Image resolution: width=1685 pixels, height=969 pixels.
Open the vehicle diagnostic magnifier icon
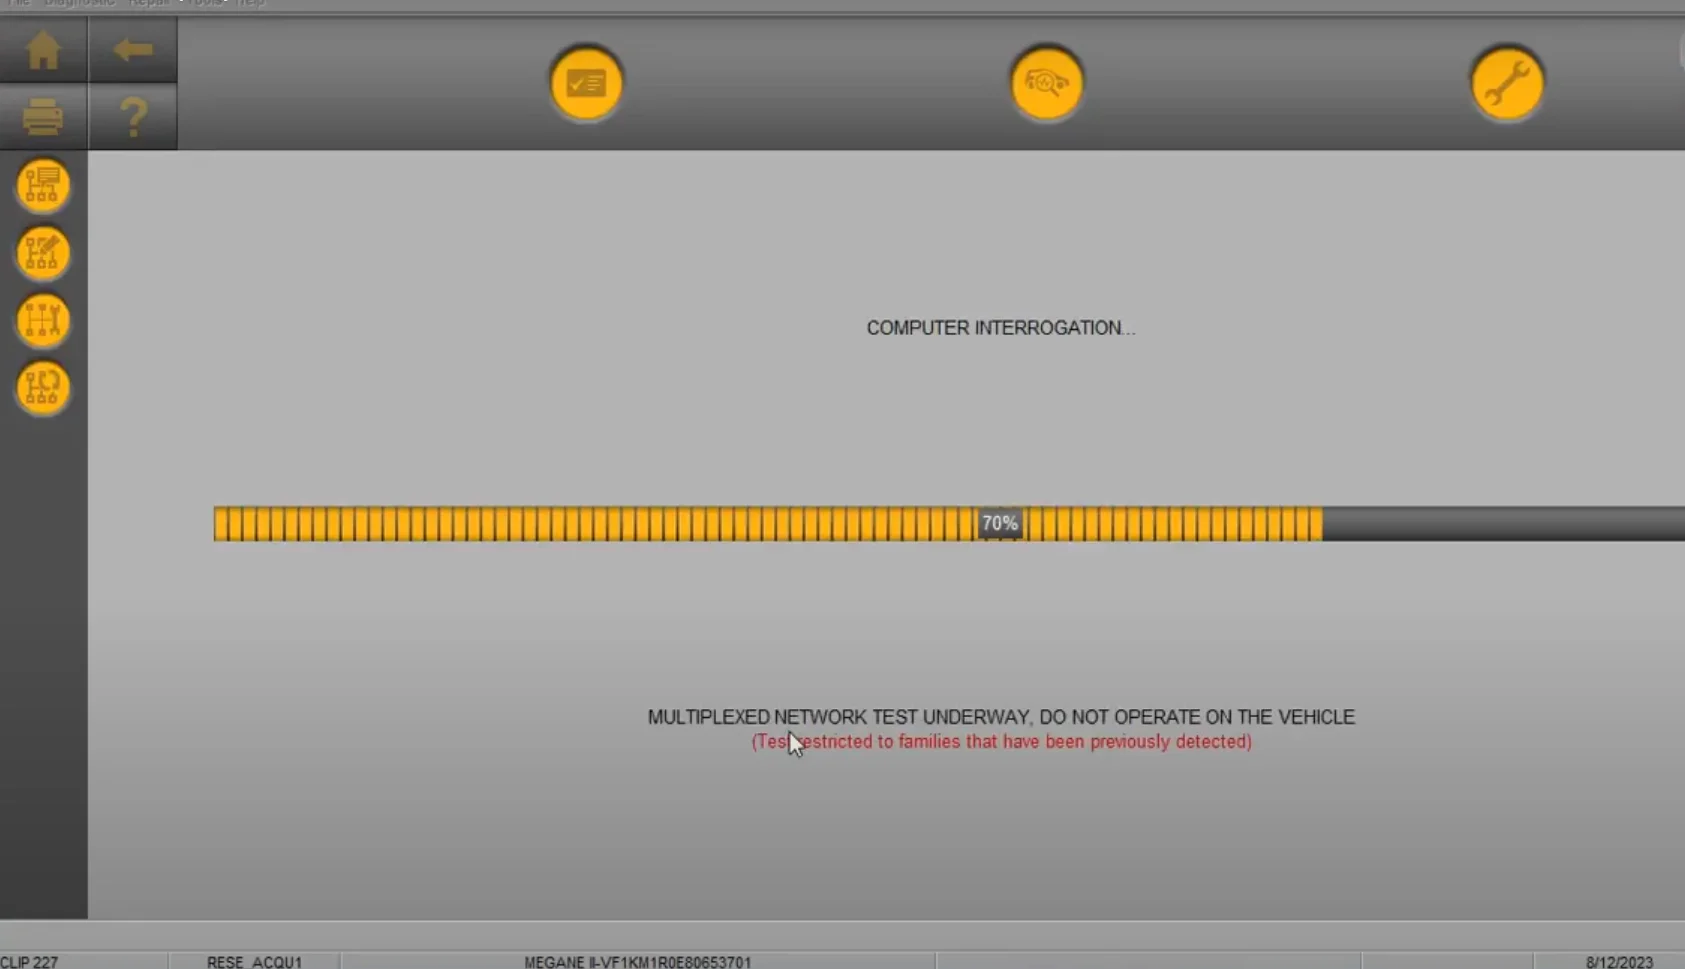1046,83
